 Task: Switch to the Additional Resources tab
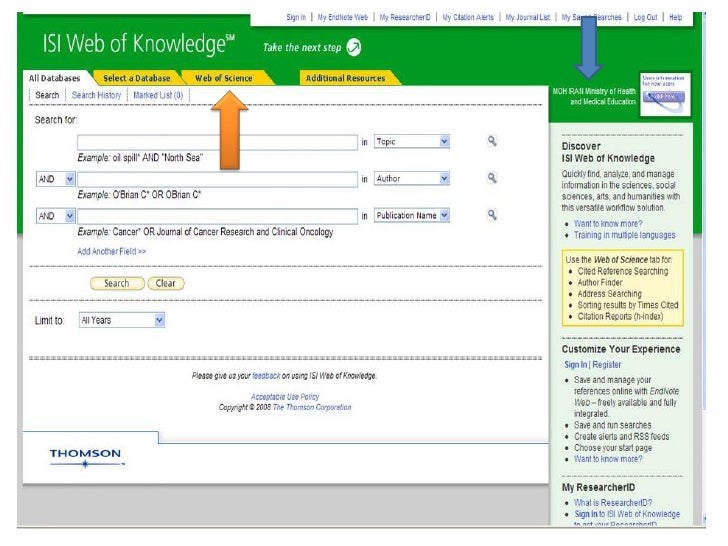(345, 78)
